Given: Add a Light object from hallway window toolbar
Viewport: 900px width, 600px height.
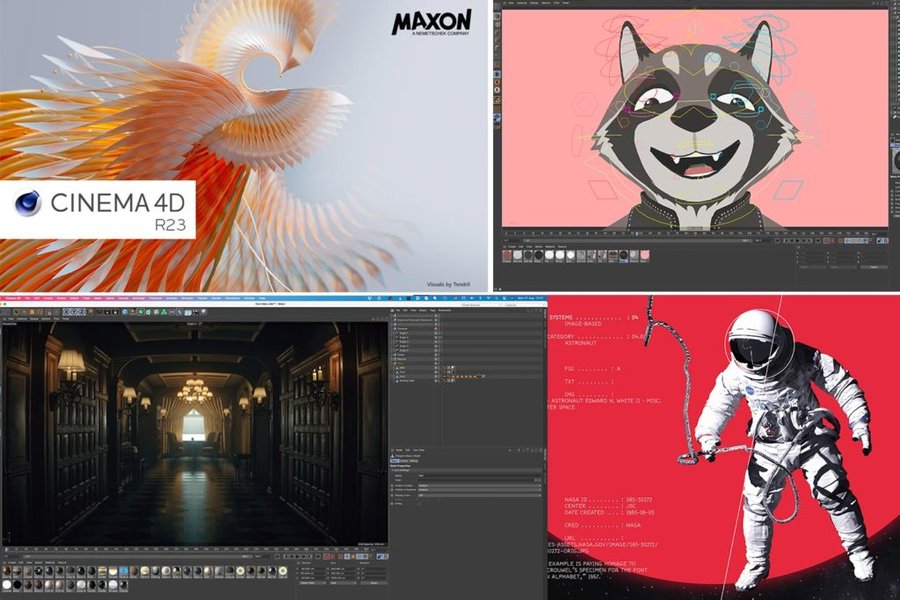Looking at the screenshot, I should pyautogui.click(x=203, y=312).
